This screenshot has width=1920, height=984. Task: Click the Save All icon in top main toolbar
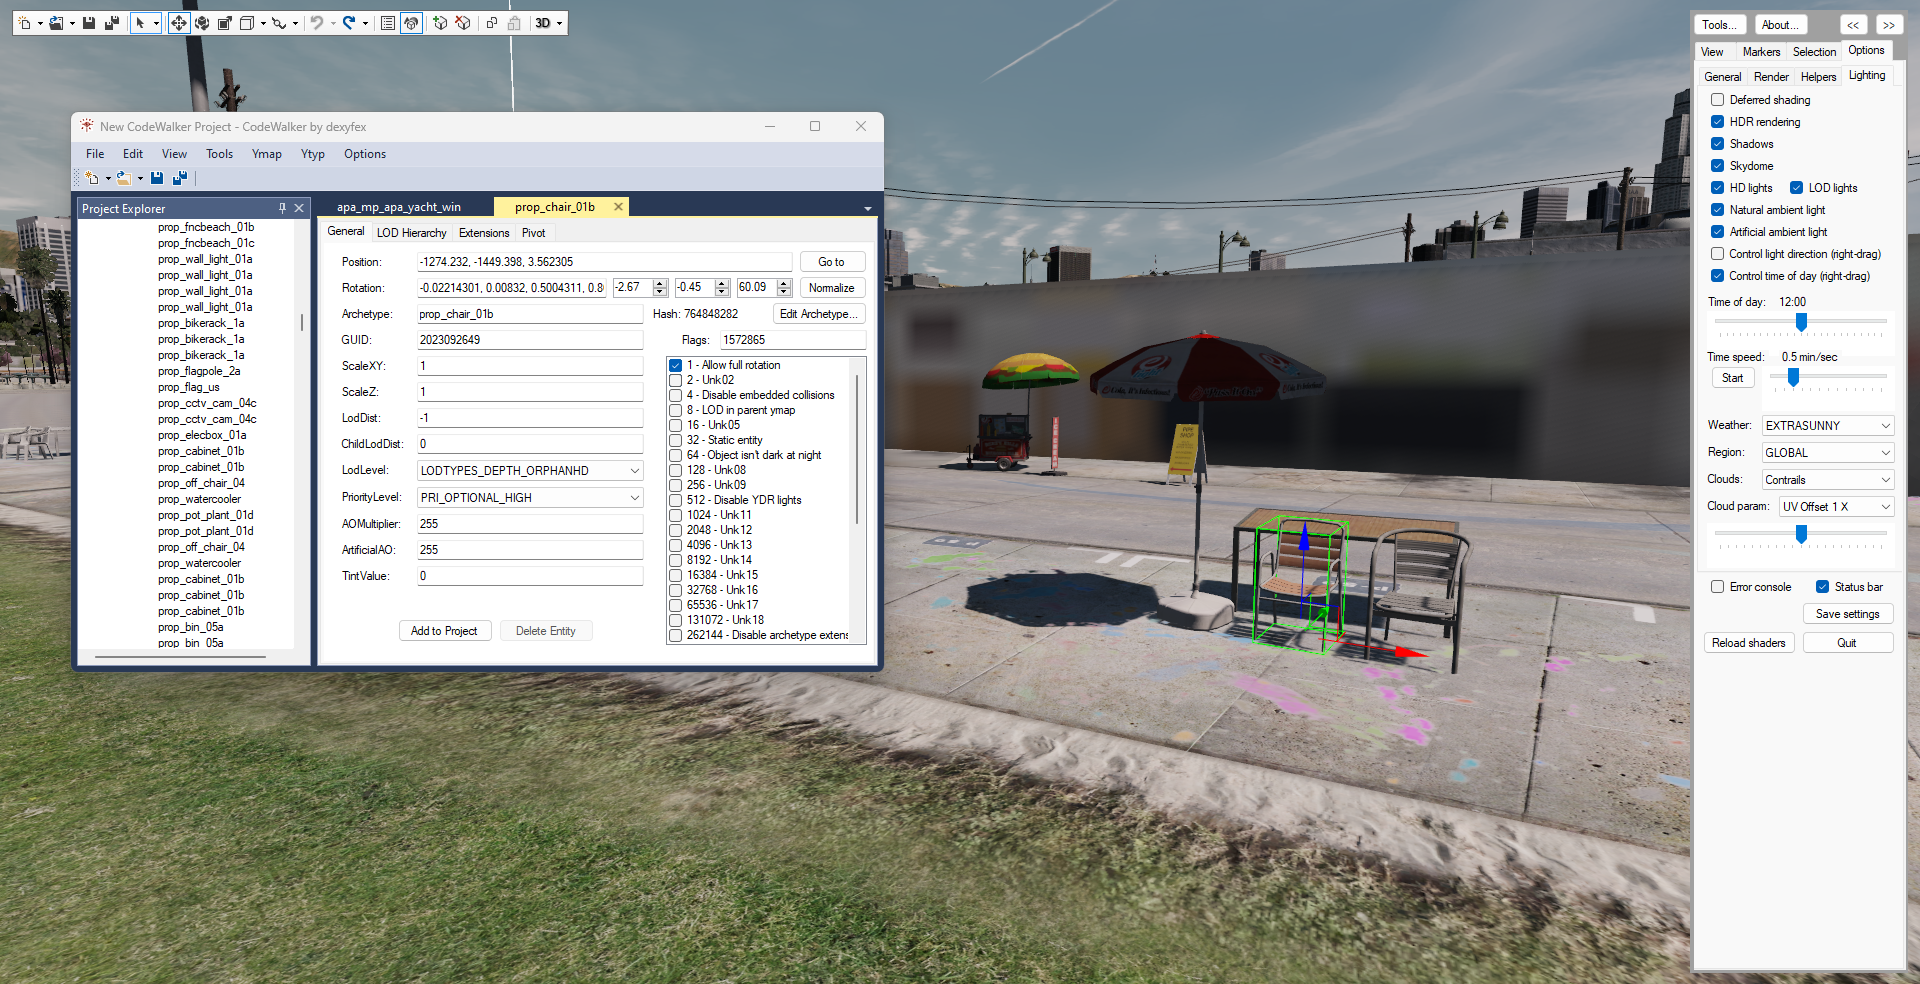tap(112, 23)
